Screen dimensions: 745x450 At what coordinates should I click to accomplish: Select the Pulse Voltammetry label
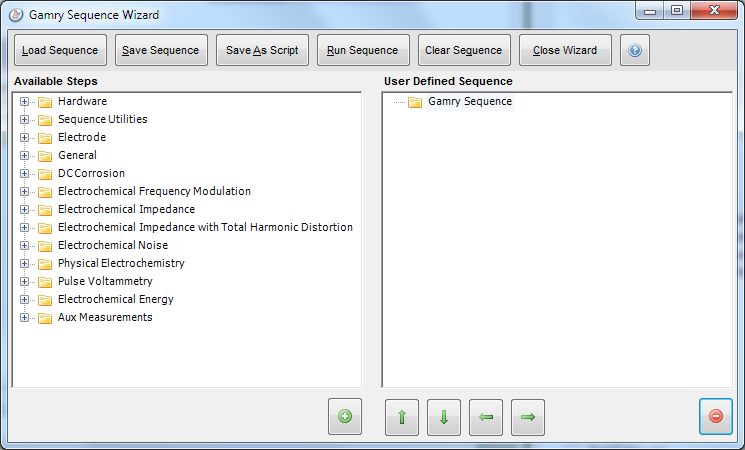tap(105, 282)
